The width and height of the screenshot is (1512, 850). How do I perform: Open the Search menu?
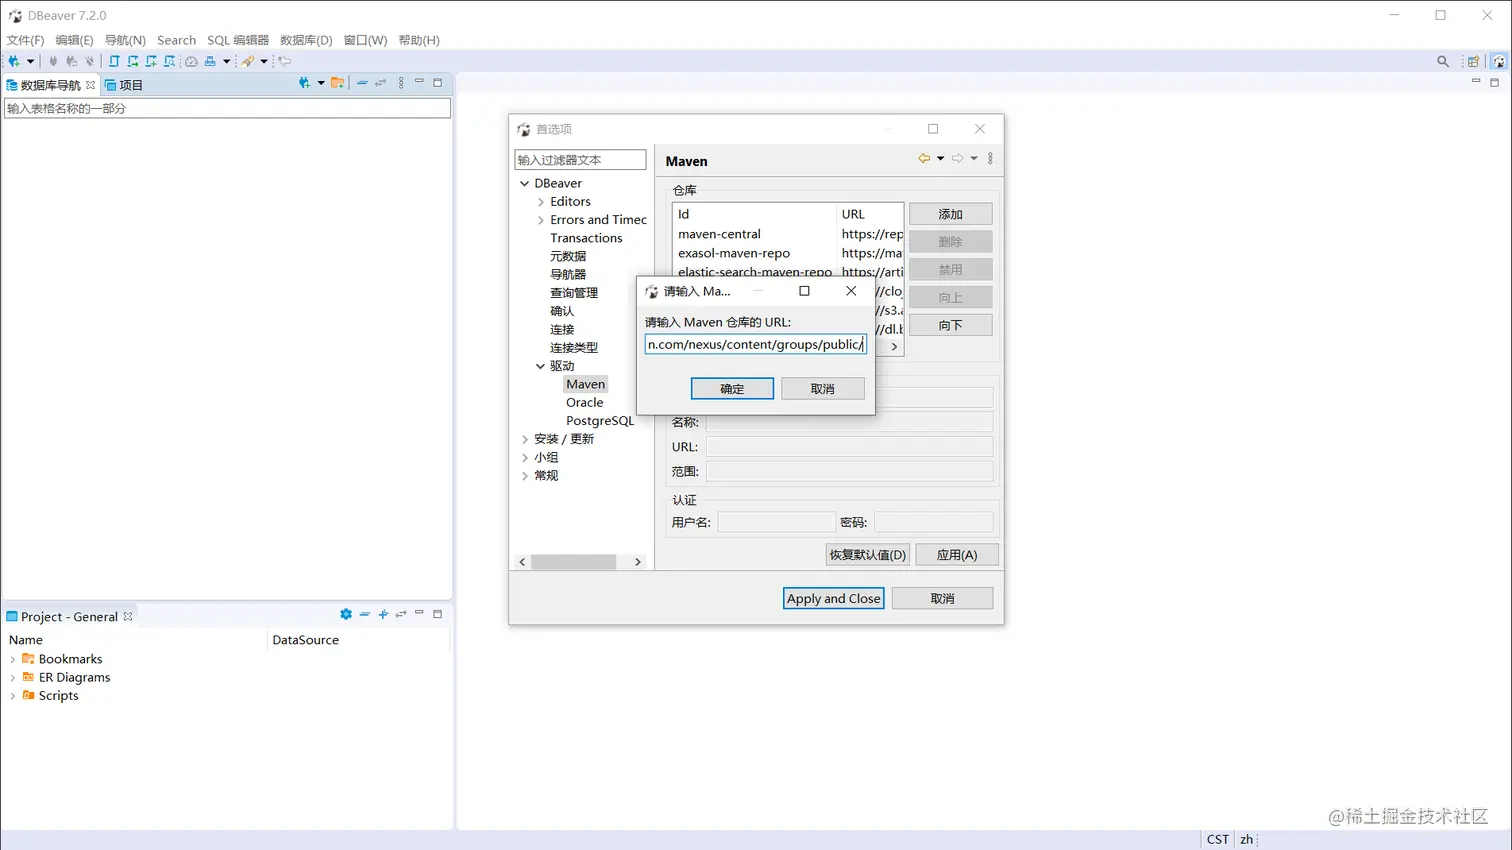click(176, 40)
